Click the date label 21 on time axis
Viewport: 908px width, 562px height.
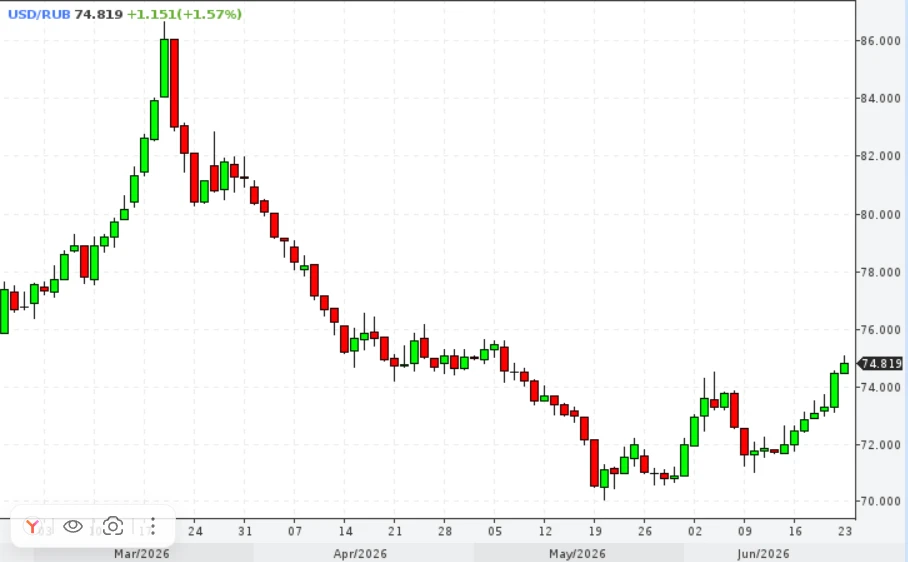[395, 531]
